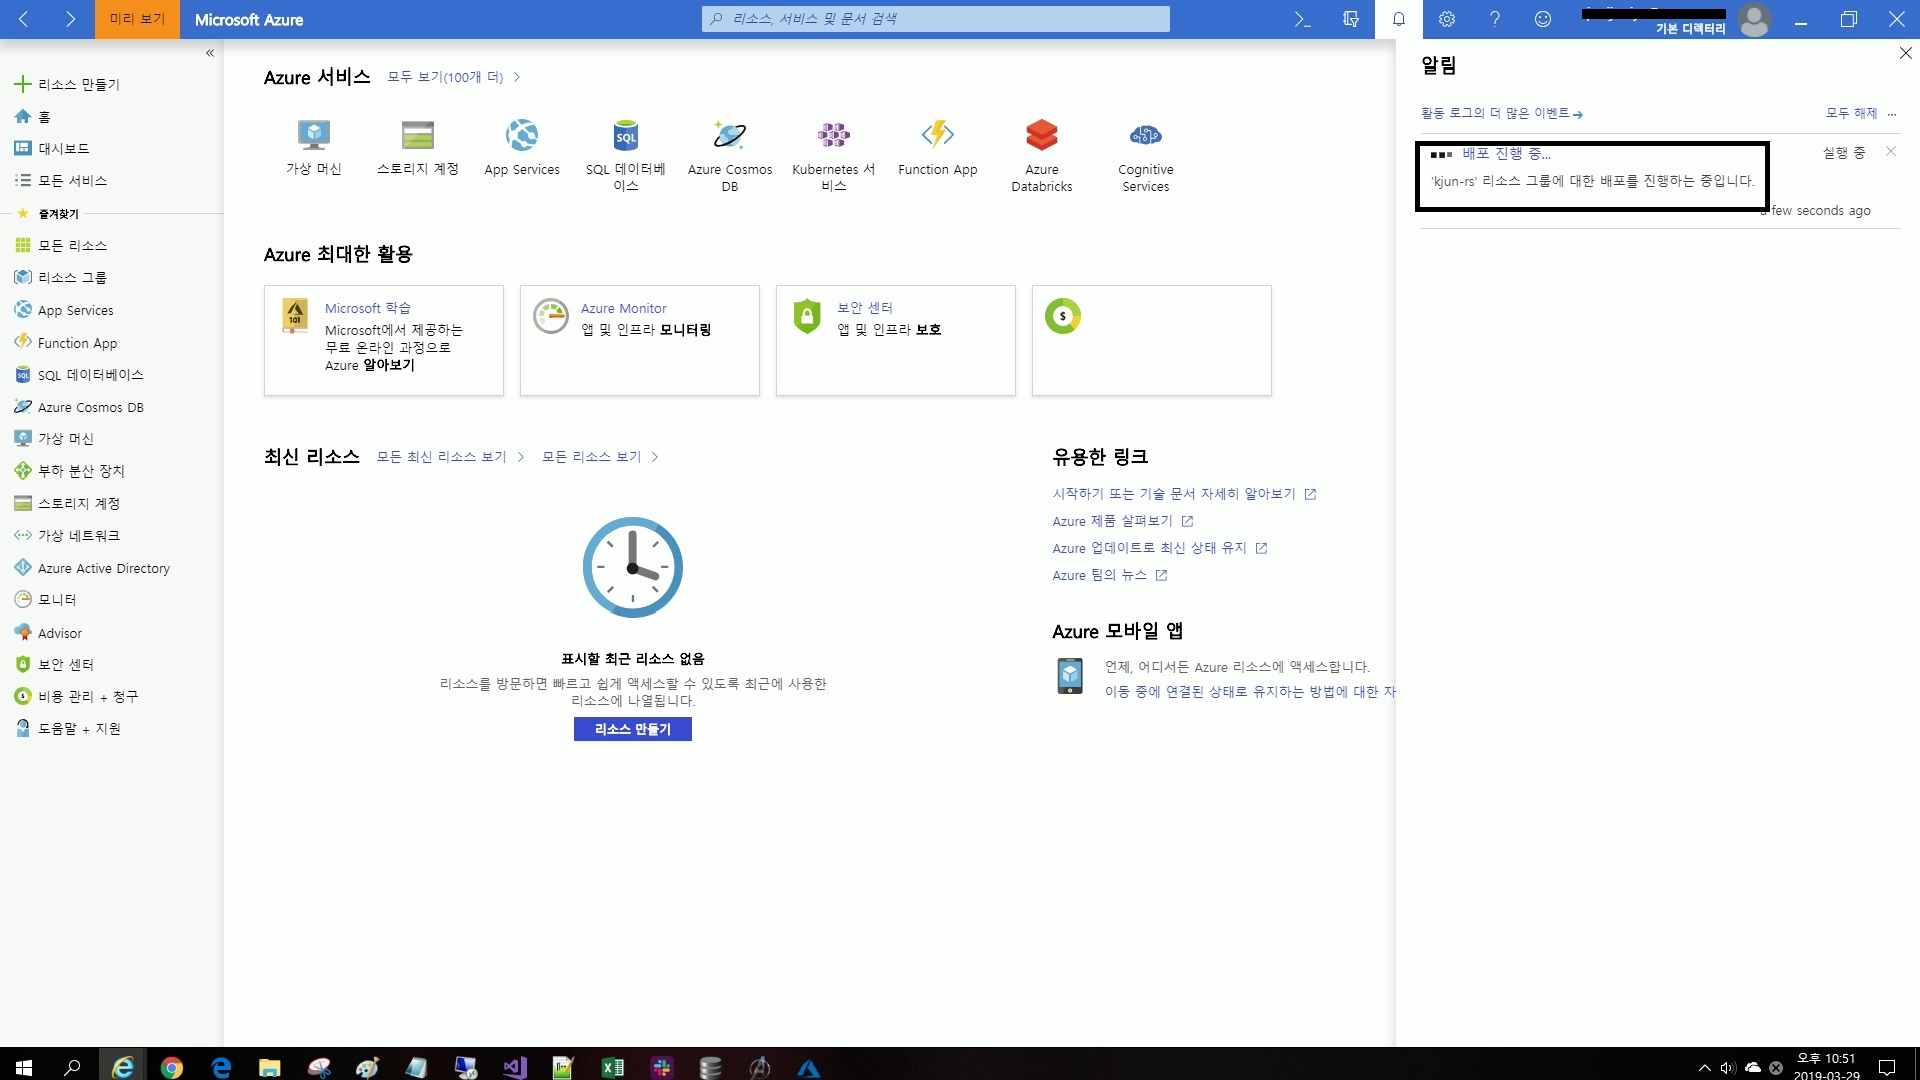This screenshot has height=1080, width=1920.
Task: Click the Azure Databricks service icon
Action: 1041,134
